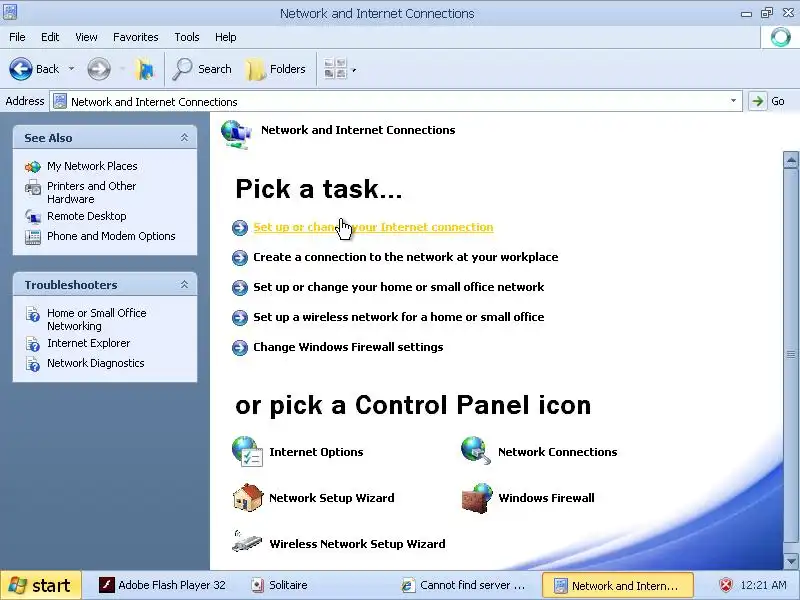Click Network and Internet Connections header globe icon
Image resolution: width=800 pixels, height=600 pixels.
(x=236, y=134)
